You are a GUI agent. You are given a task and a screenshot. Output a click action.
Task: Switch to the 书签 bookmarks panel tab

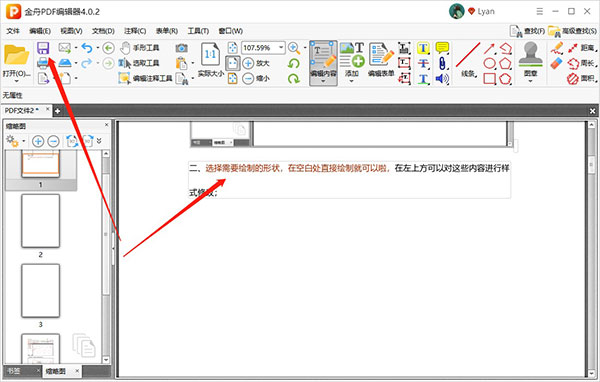(15, 371)
